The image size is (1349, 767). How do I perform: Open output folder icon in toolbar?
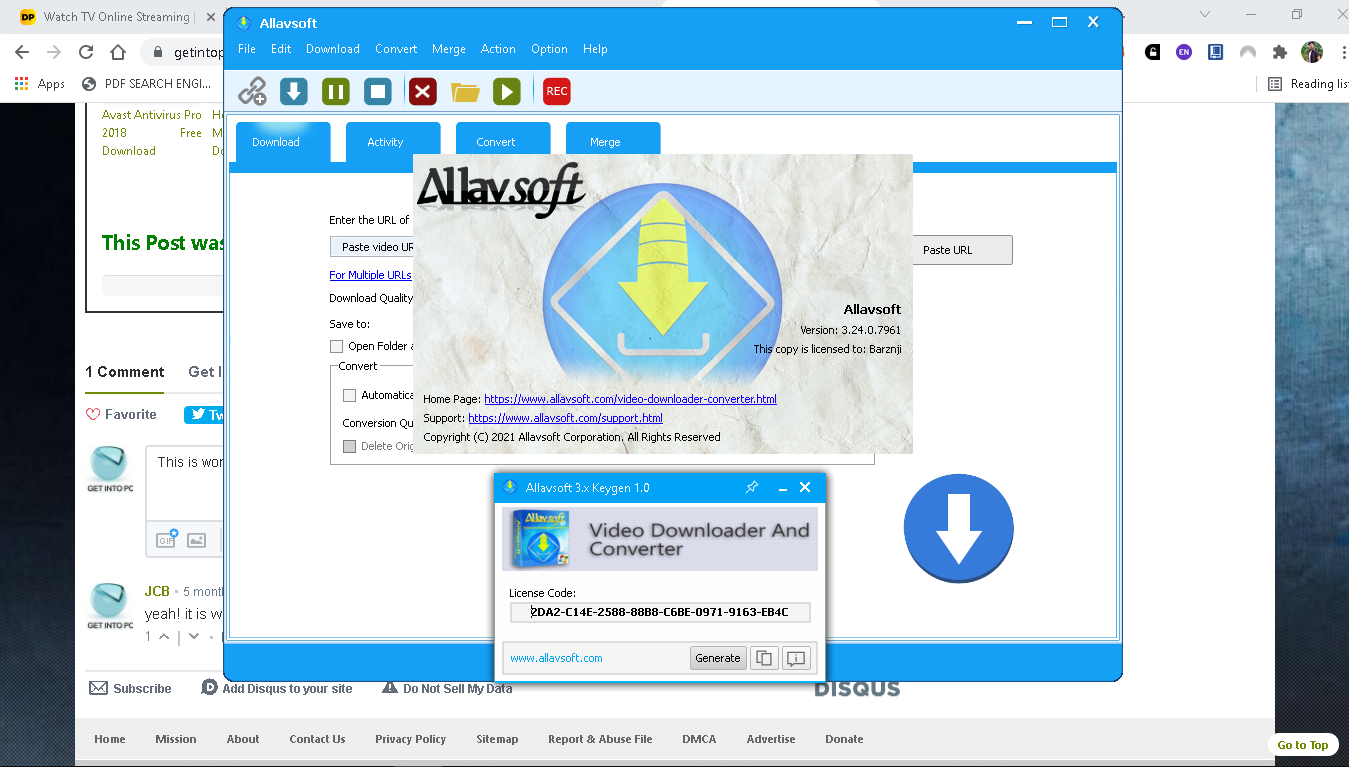click(x=465, y=92)
